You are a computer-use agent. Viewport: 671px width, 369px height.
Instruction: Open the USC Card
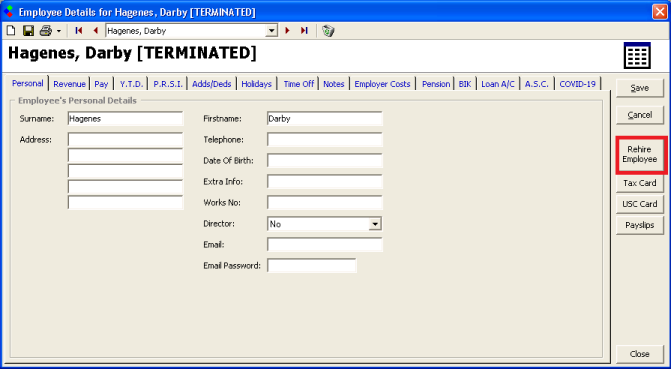point(640,204)
